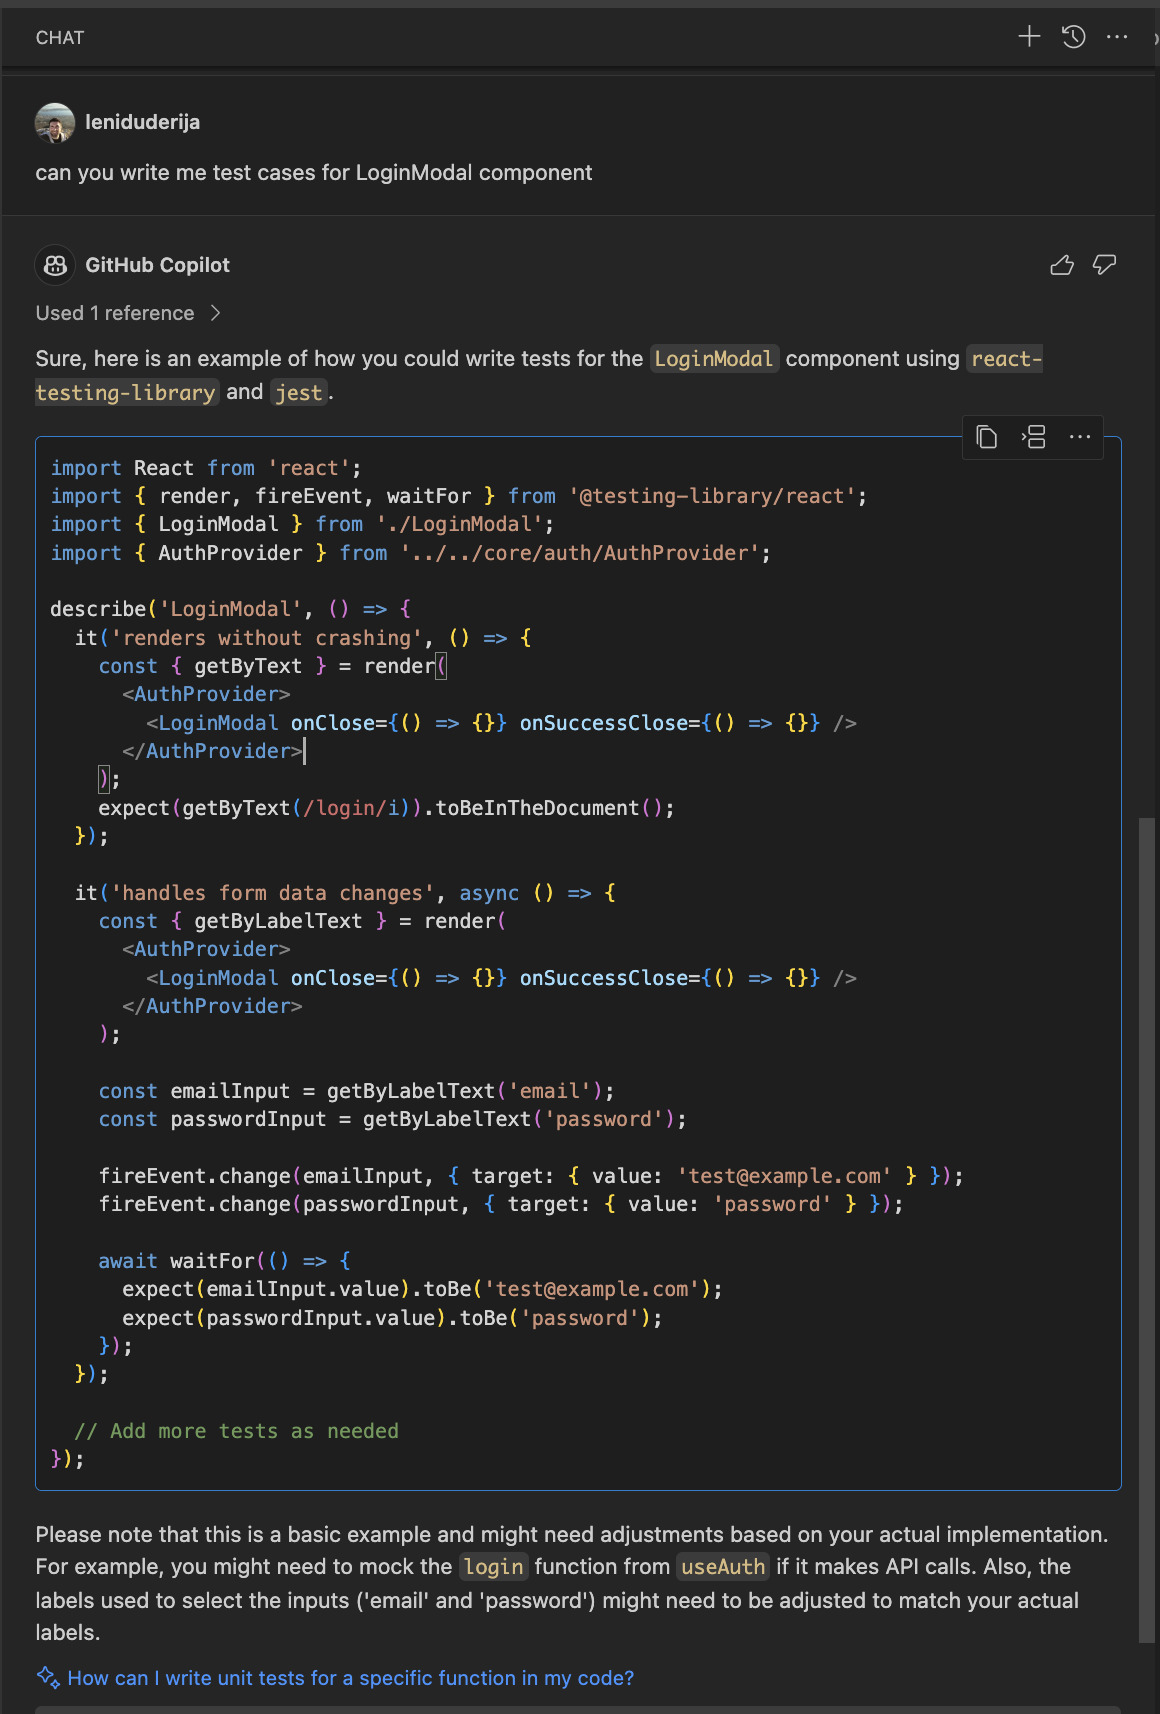Start a new chat with plus icon
Image resolution: width=1160 pixels, height=1714 pixels.
pos(1029,37)
